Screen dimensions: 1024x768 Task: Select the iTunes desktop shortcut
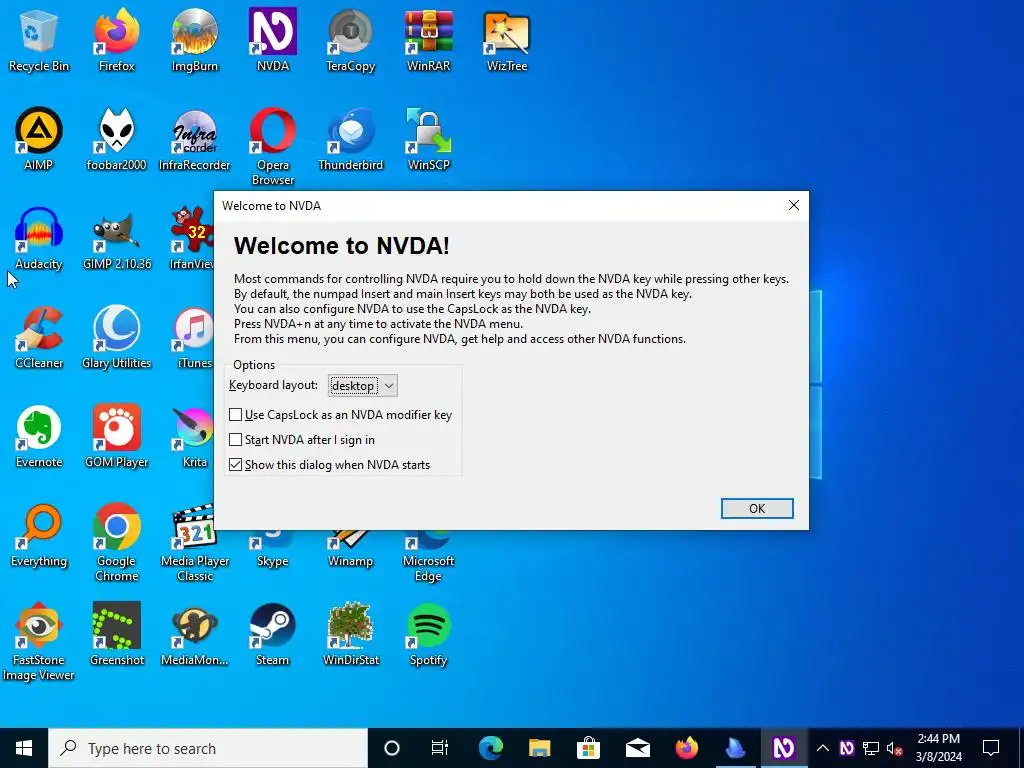coord(193,338)
